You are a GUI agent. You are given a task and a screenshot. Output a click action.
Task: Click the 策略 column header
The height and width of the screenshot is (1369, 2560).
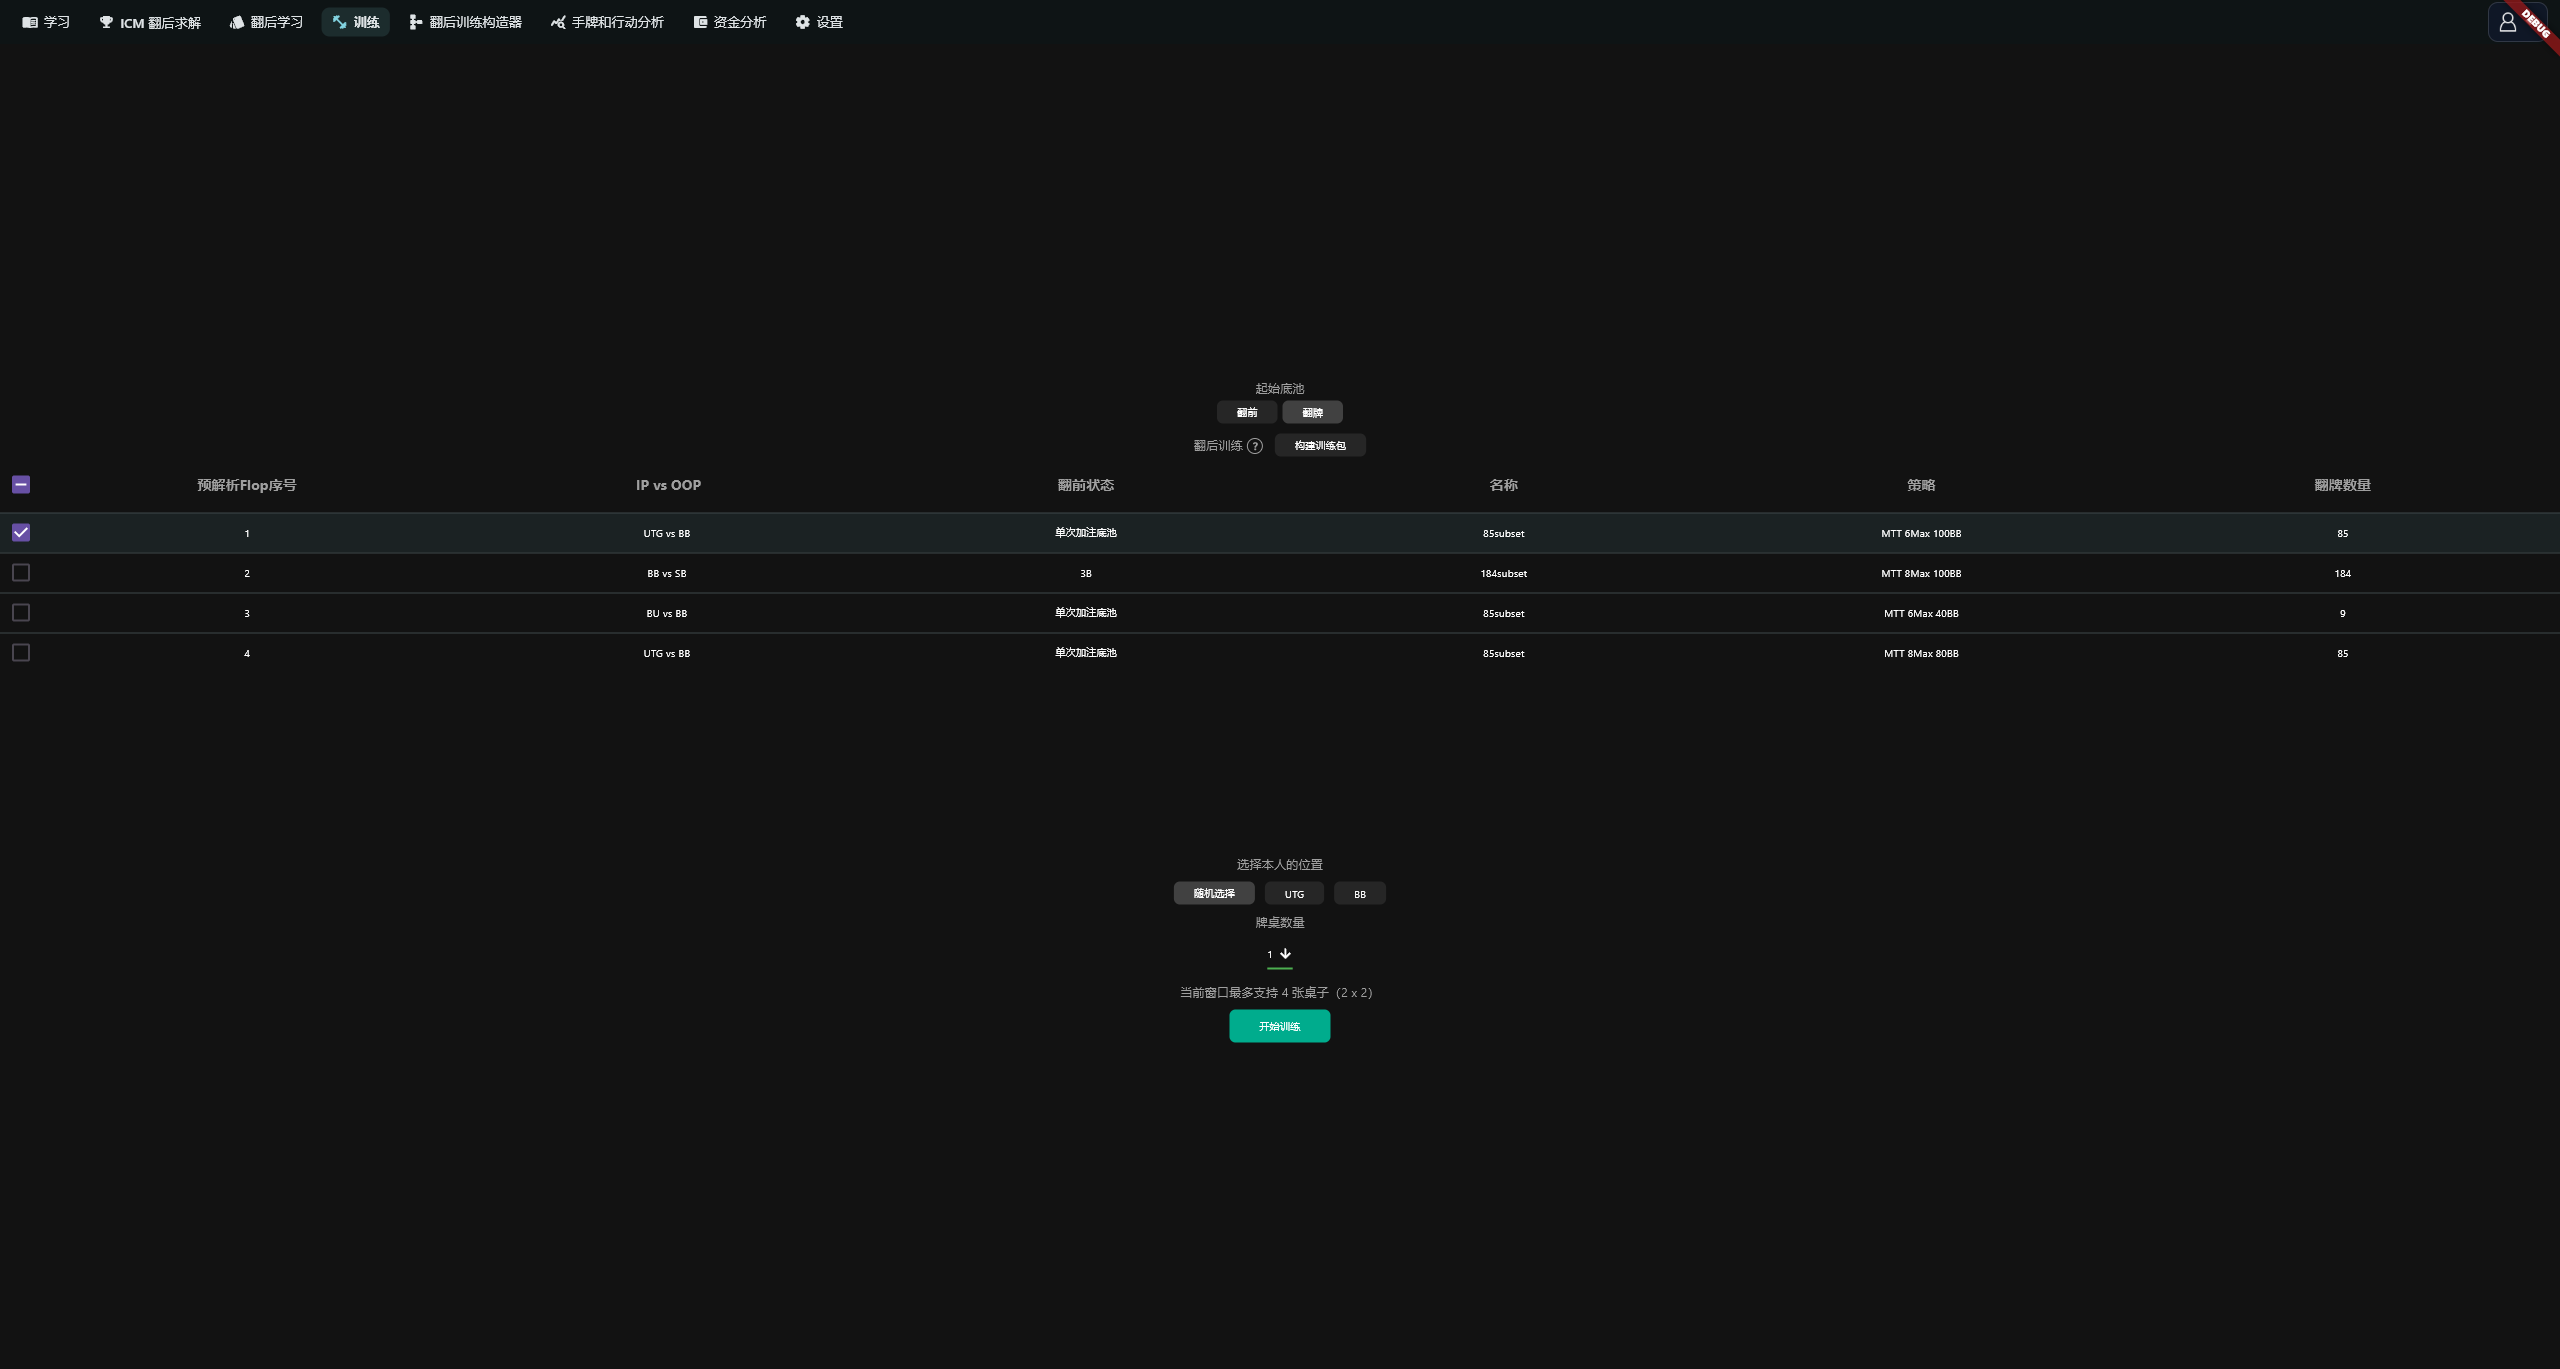(x=1921, y=485)
